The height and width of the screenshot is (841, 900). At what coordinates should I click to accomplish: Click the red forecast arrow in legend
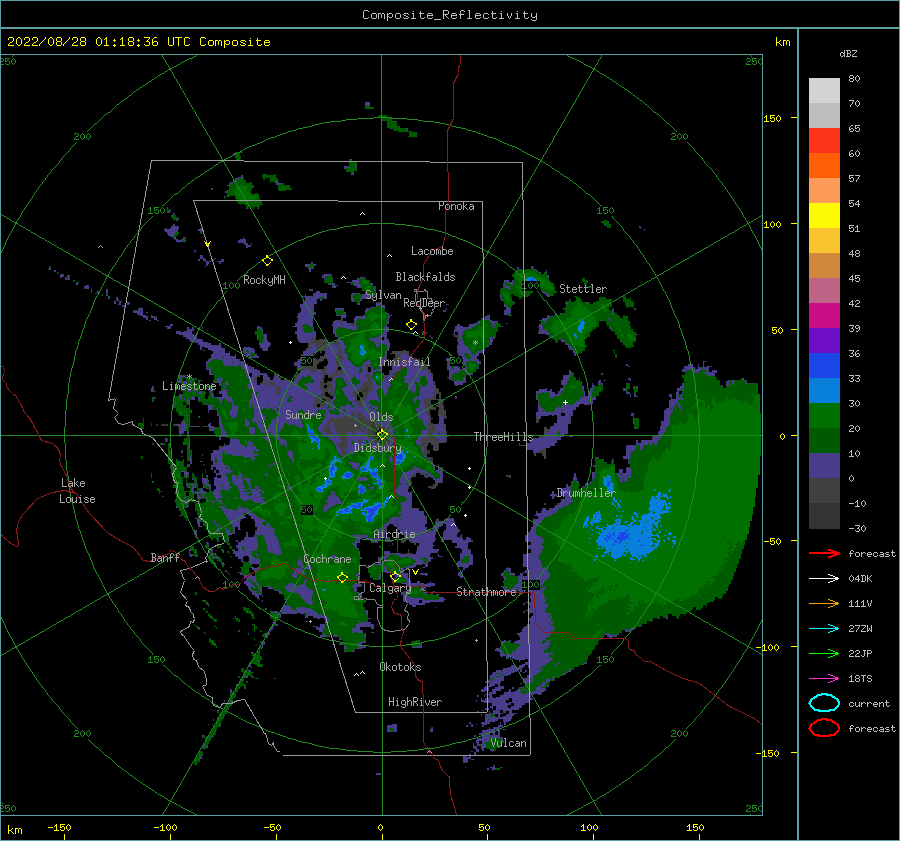coord(824,553)
